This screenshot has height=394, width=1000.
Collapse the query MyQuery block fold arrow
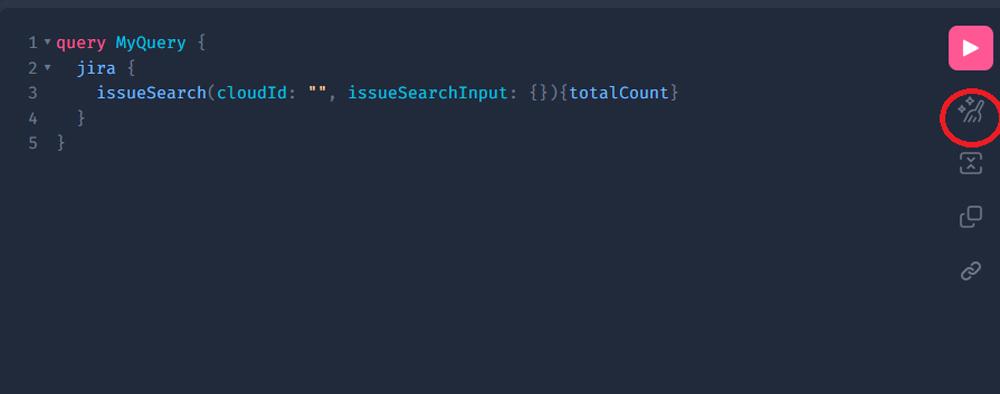[x=47, y=43]
